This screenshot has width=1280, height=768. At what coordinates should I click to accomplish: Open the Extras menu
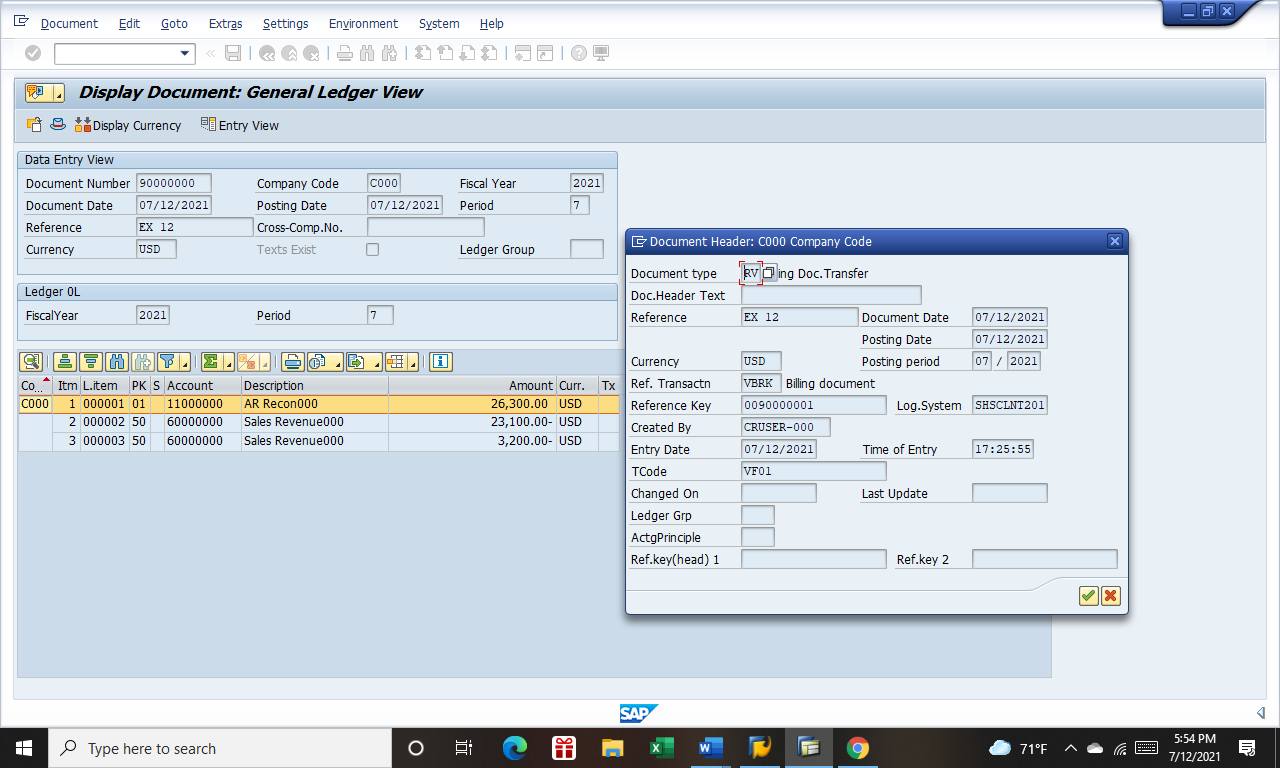(x=225, y=23)
